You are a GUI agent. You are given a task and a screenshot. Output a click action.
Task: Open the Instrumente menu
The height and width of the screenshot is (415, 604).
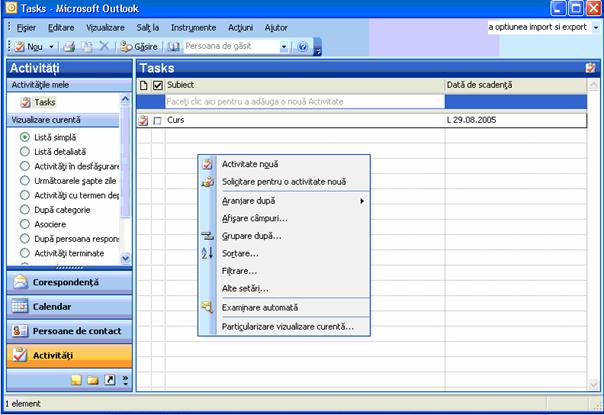click(192, 27)
